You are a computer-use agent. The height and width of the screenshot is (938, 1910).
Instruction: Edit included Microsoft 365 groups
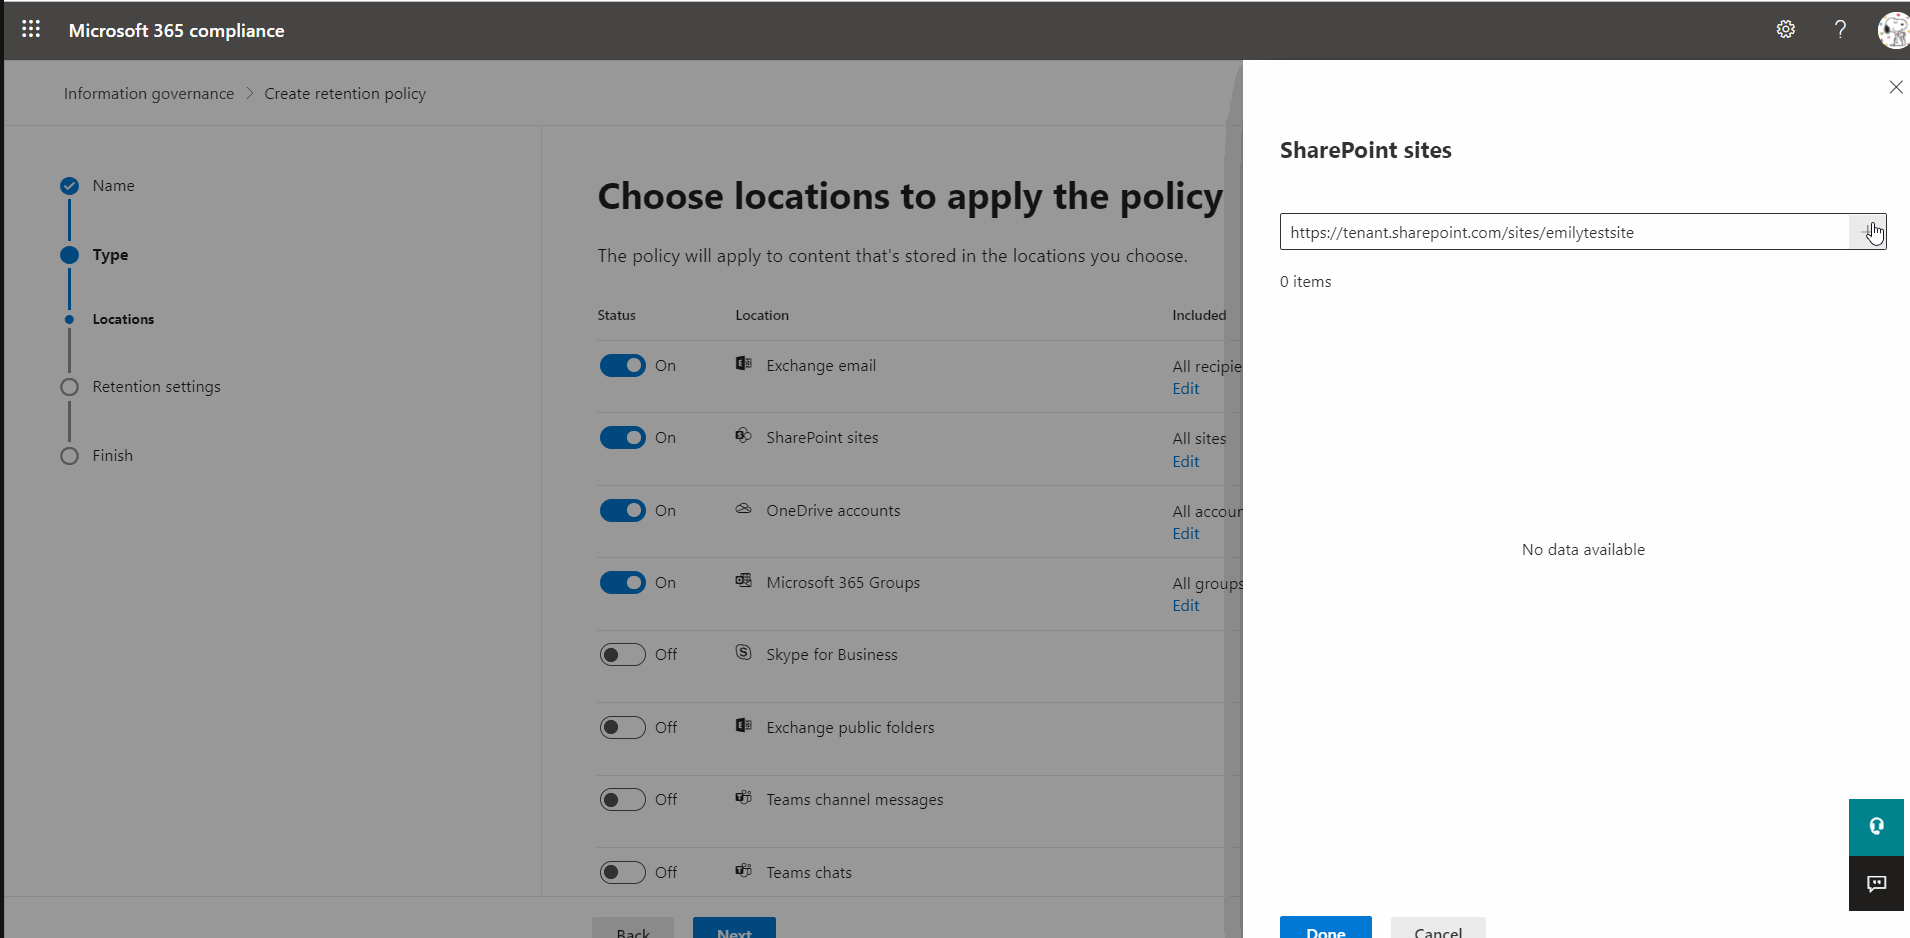(x=1186, y=606)
